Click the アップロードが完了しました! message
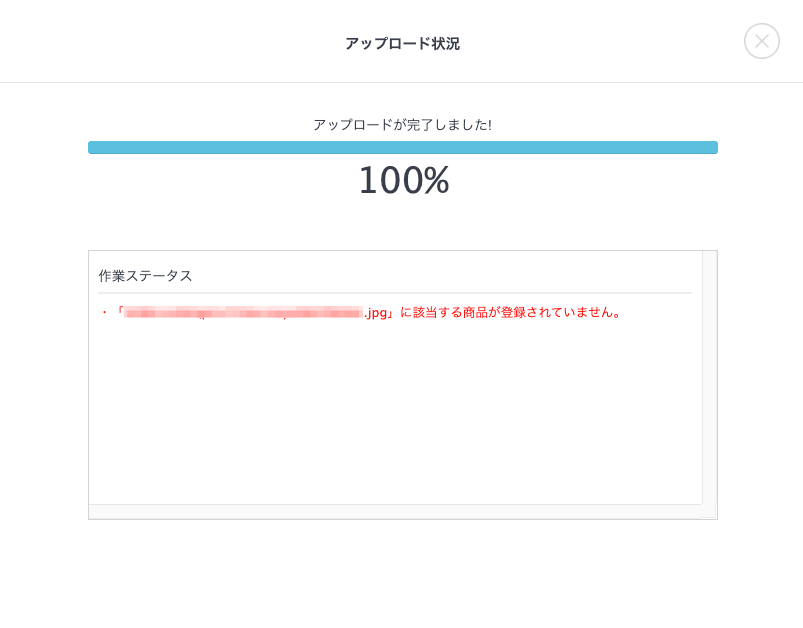This screenshot has width=803, height=628. [x=403, y=124]
